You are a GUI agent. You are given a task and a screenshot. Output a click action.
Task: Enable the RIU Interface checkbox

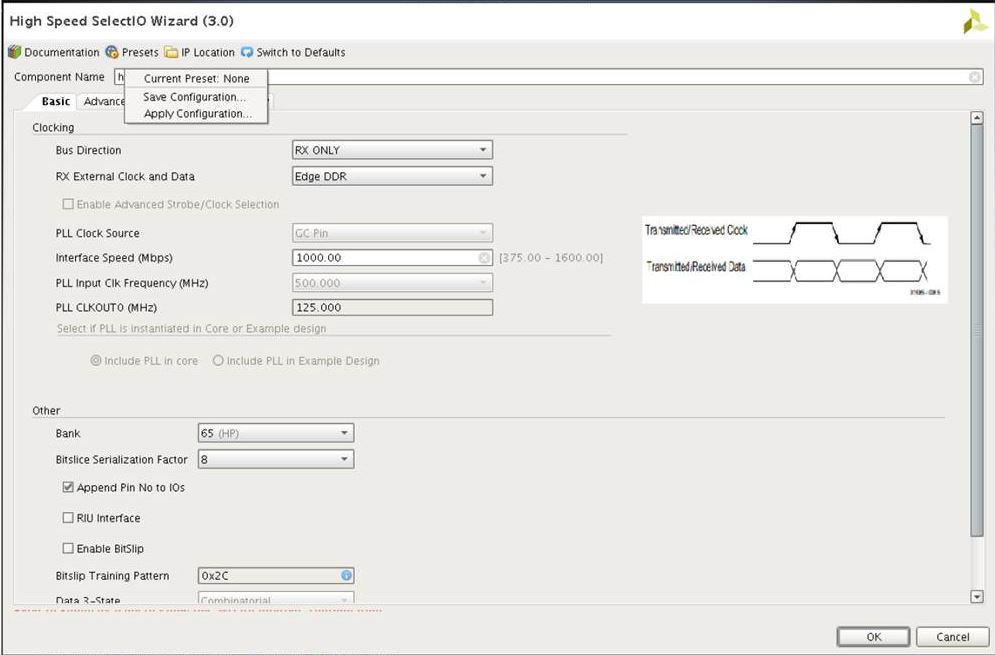[x=68, y=518]
